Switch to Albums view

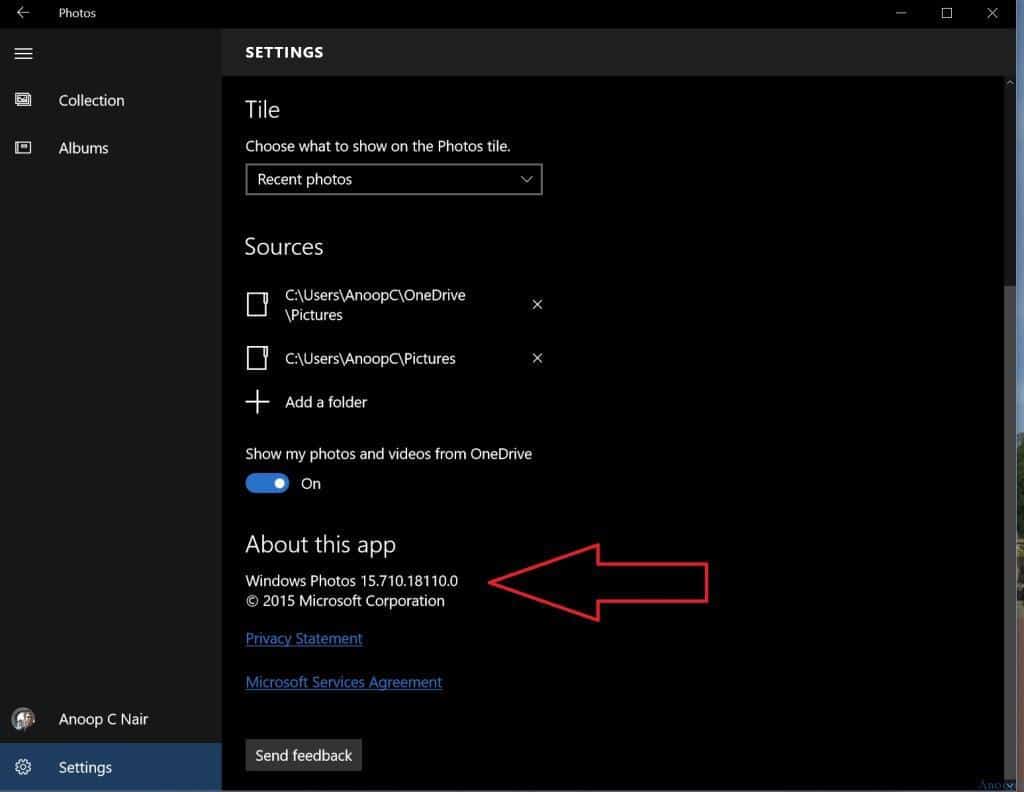coord(83,148)
